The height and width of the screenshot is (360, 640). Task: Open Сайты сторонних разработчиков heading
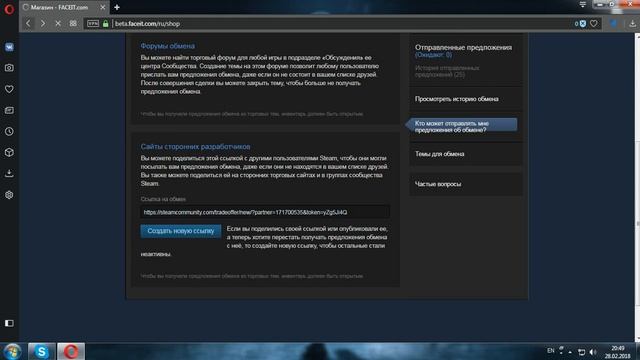[195, 147]
